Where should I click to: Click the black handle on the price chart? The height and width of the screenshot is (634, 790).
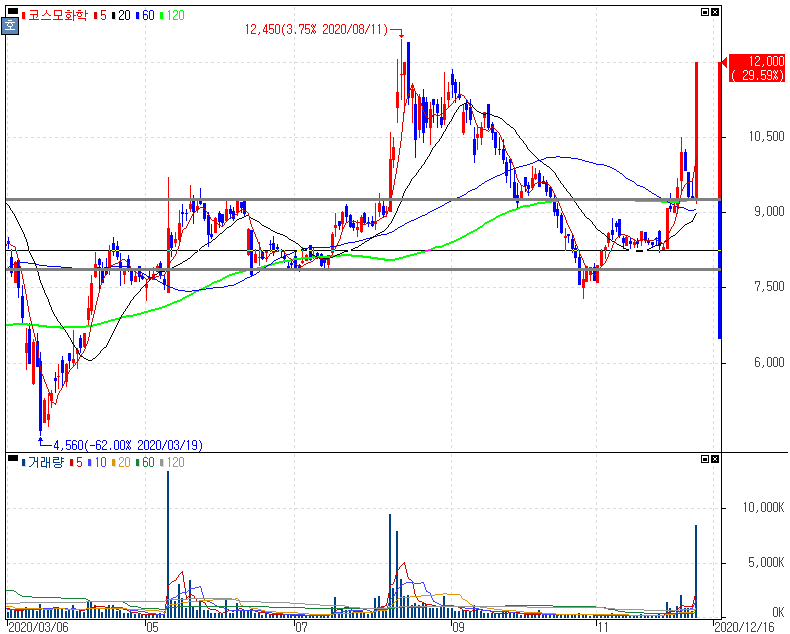coord(13,11)
